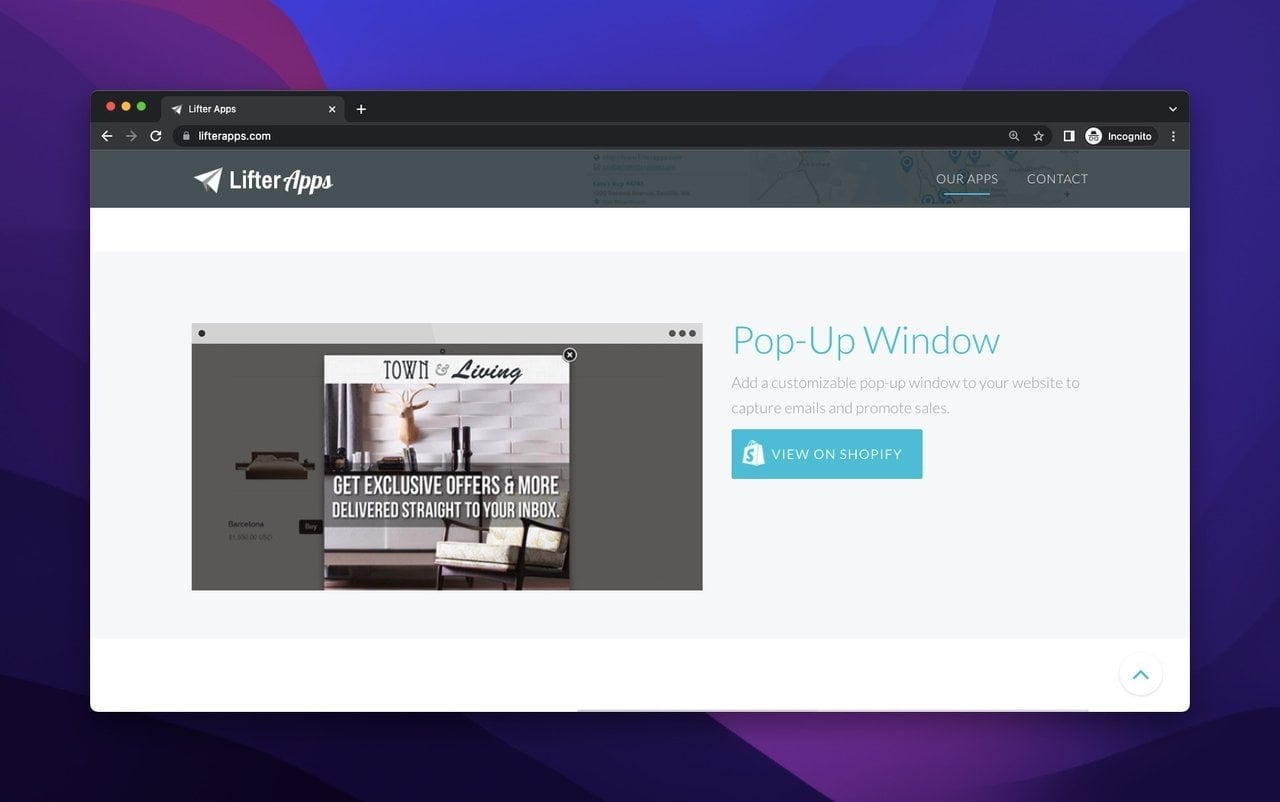This screenshot has height=802, width=1280.
Task: Click the Buy button near Barcelona product
Action: coord(311,526)
